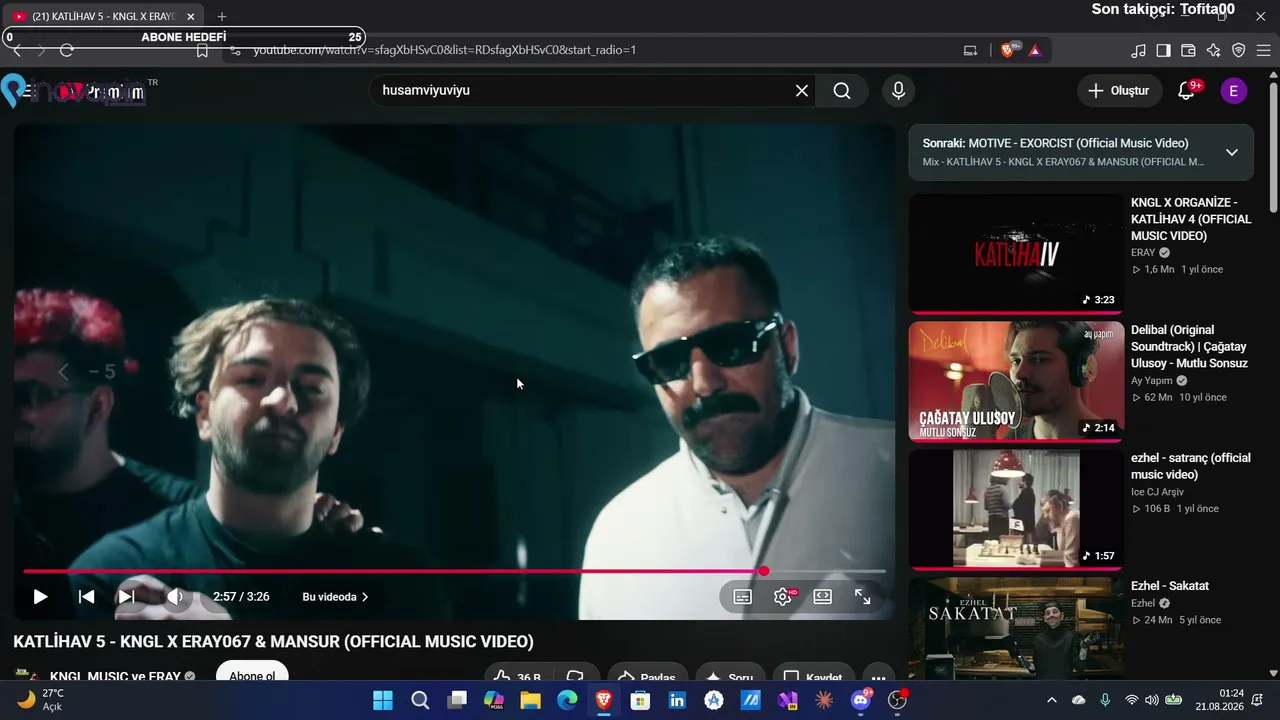Open 'KNGL X ORGANİZE - KATLİHAV 4' video title
1280x720 pixels.
click(x=1191, y=219)
